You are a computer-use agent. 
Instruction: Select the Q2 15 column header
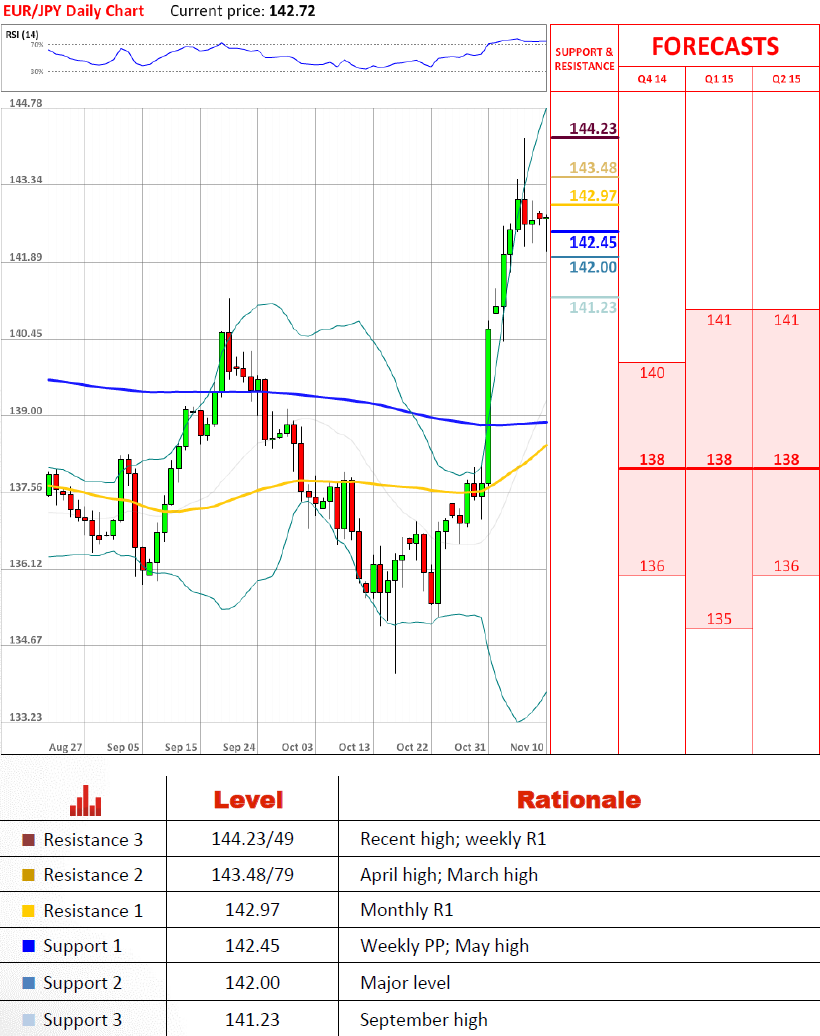point(786,79)
